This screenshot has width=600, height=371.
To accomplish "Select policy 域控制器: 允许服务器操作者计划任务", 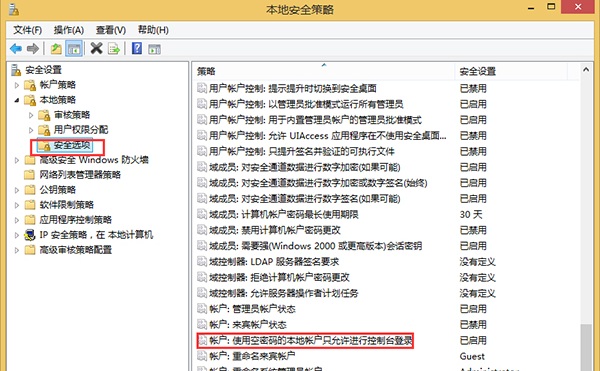I will point(284,293).
